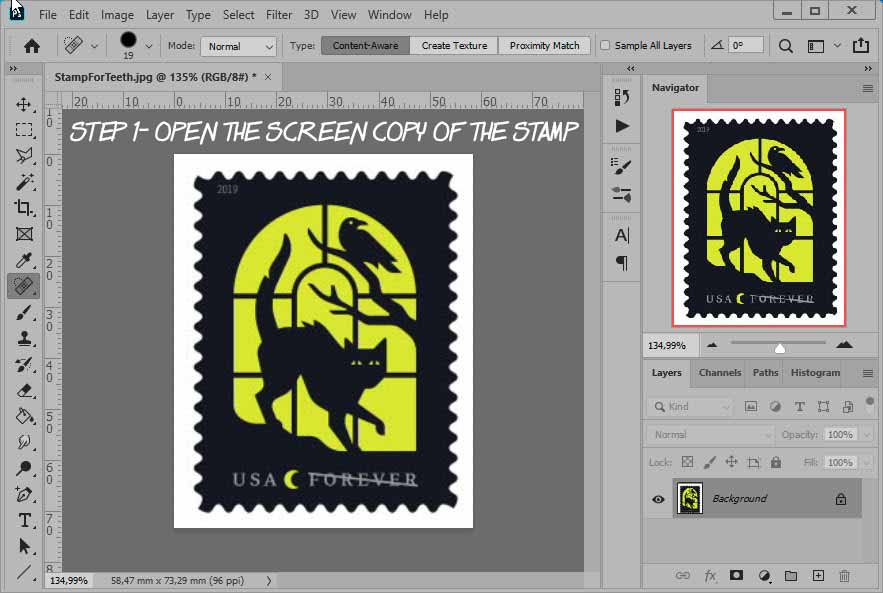Toggle lock position
Screen dimensions: 883x593
[x=731, y=462]
